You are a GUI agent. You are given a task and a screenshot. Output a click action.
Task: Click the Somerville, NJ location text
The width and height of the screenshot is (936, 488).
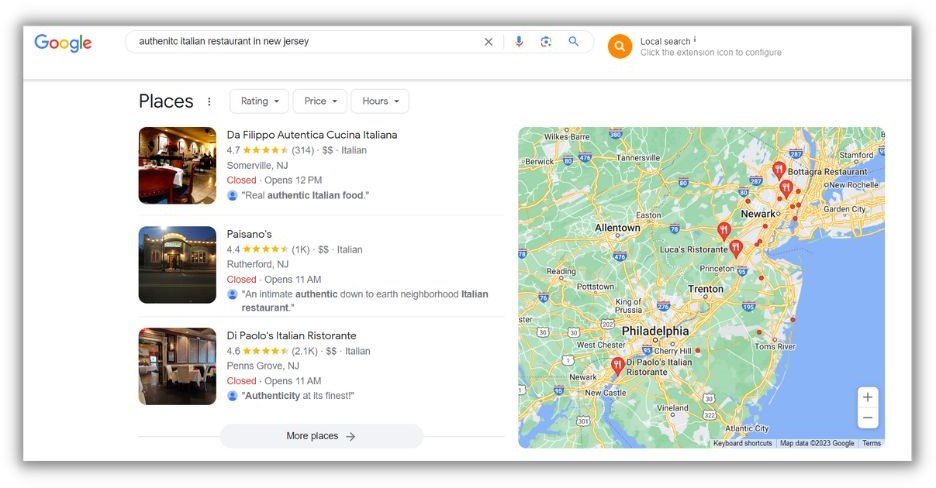257,165
